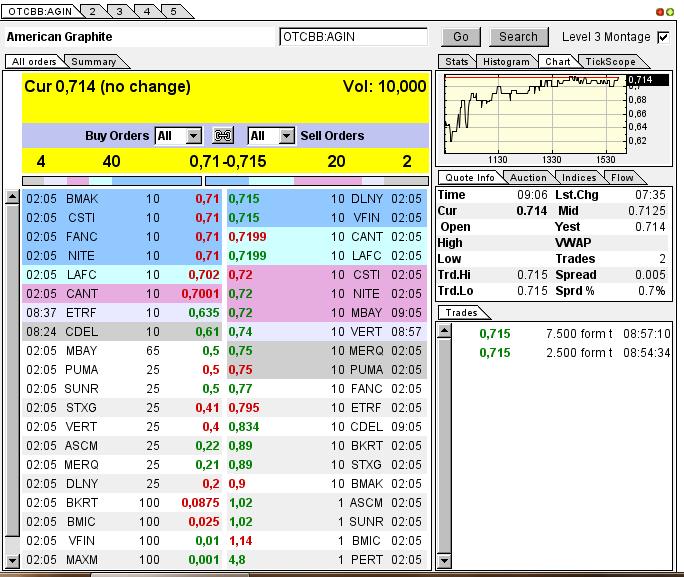Switch to workspace tab 2
Image resolution: width=684 pixels, height=577 pixels.
(91, 11)
